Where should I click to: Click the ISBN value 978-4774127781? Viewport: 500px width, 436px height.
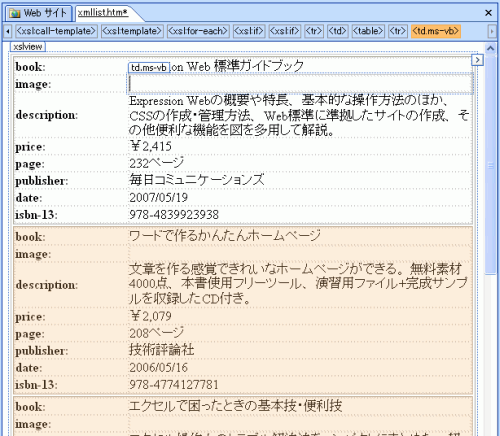pyautogui.click(x=174, y=385)
